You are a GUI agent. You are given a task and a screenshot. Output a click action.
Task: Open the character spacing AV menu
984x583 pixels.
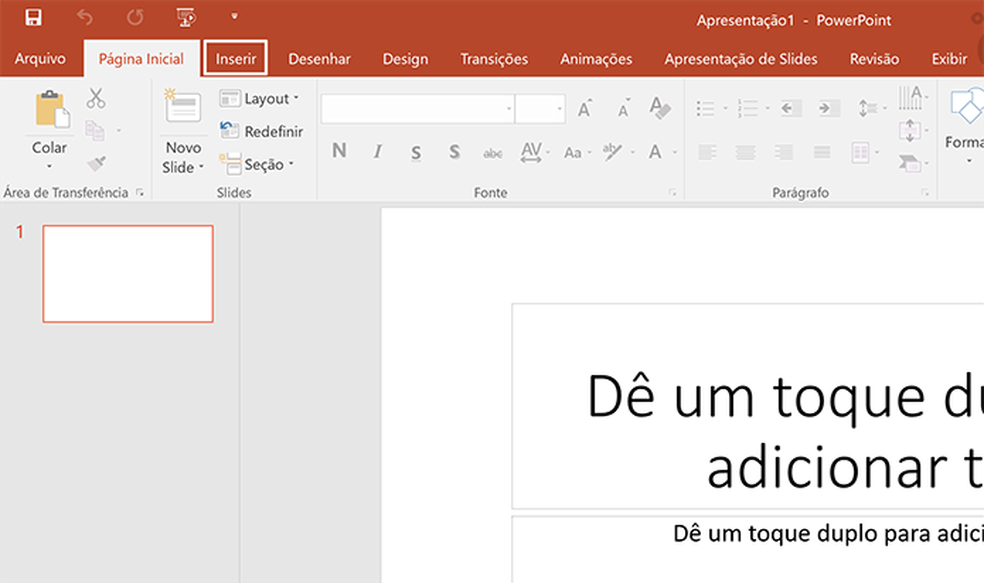coord(535,152)
